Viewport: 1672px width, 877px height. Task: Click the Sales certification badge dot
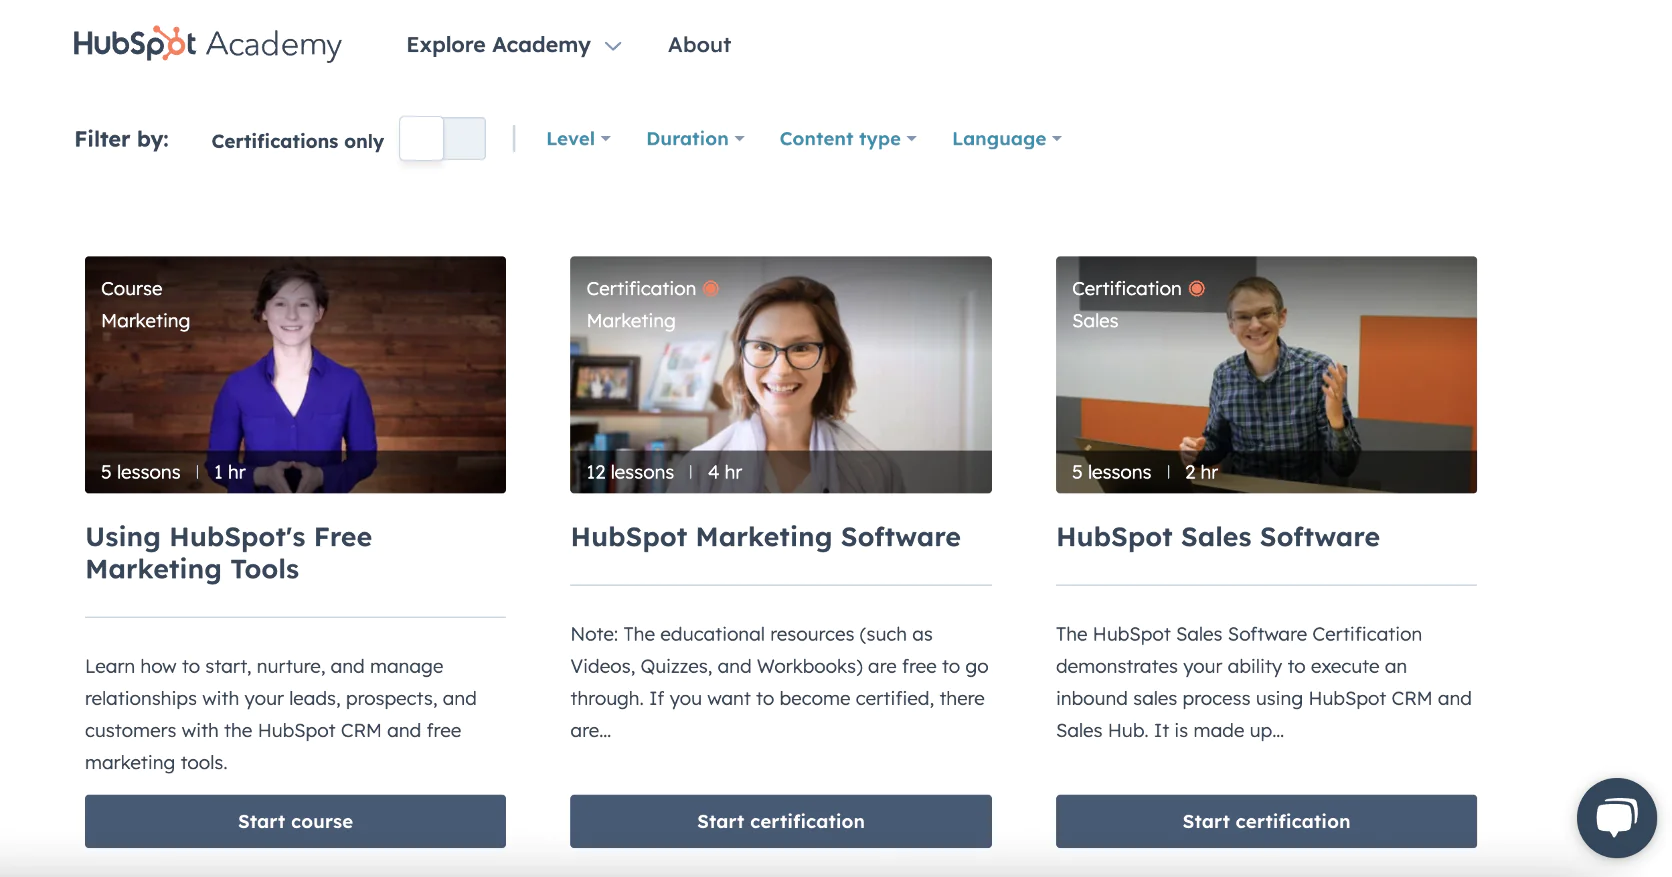[x=1197, y=289]
